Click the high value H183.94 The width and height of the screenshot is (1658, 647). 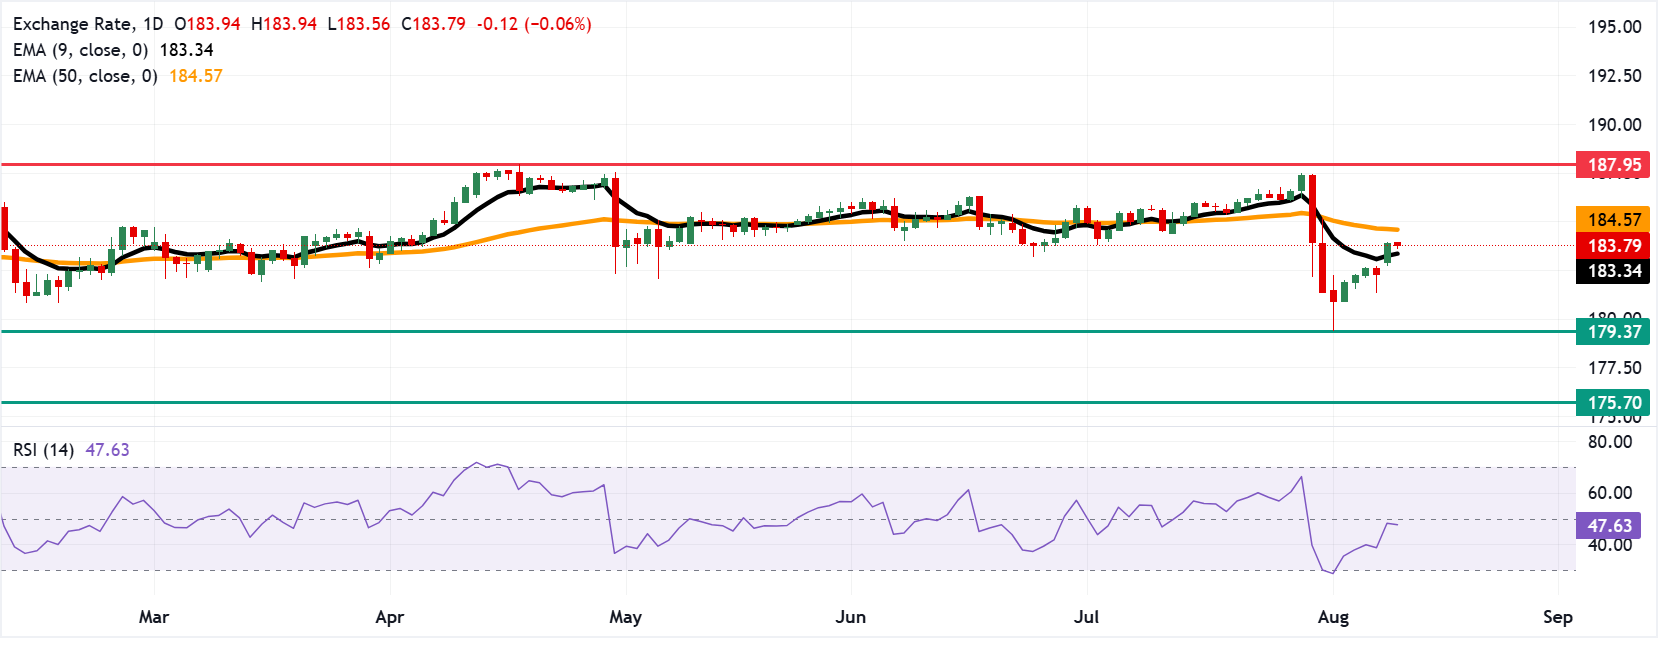(x=283, y=24)
